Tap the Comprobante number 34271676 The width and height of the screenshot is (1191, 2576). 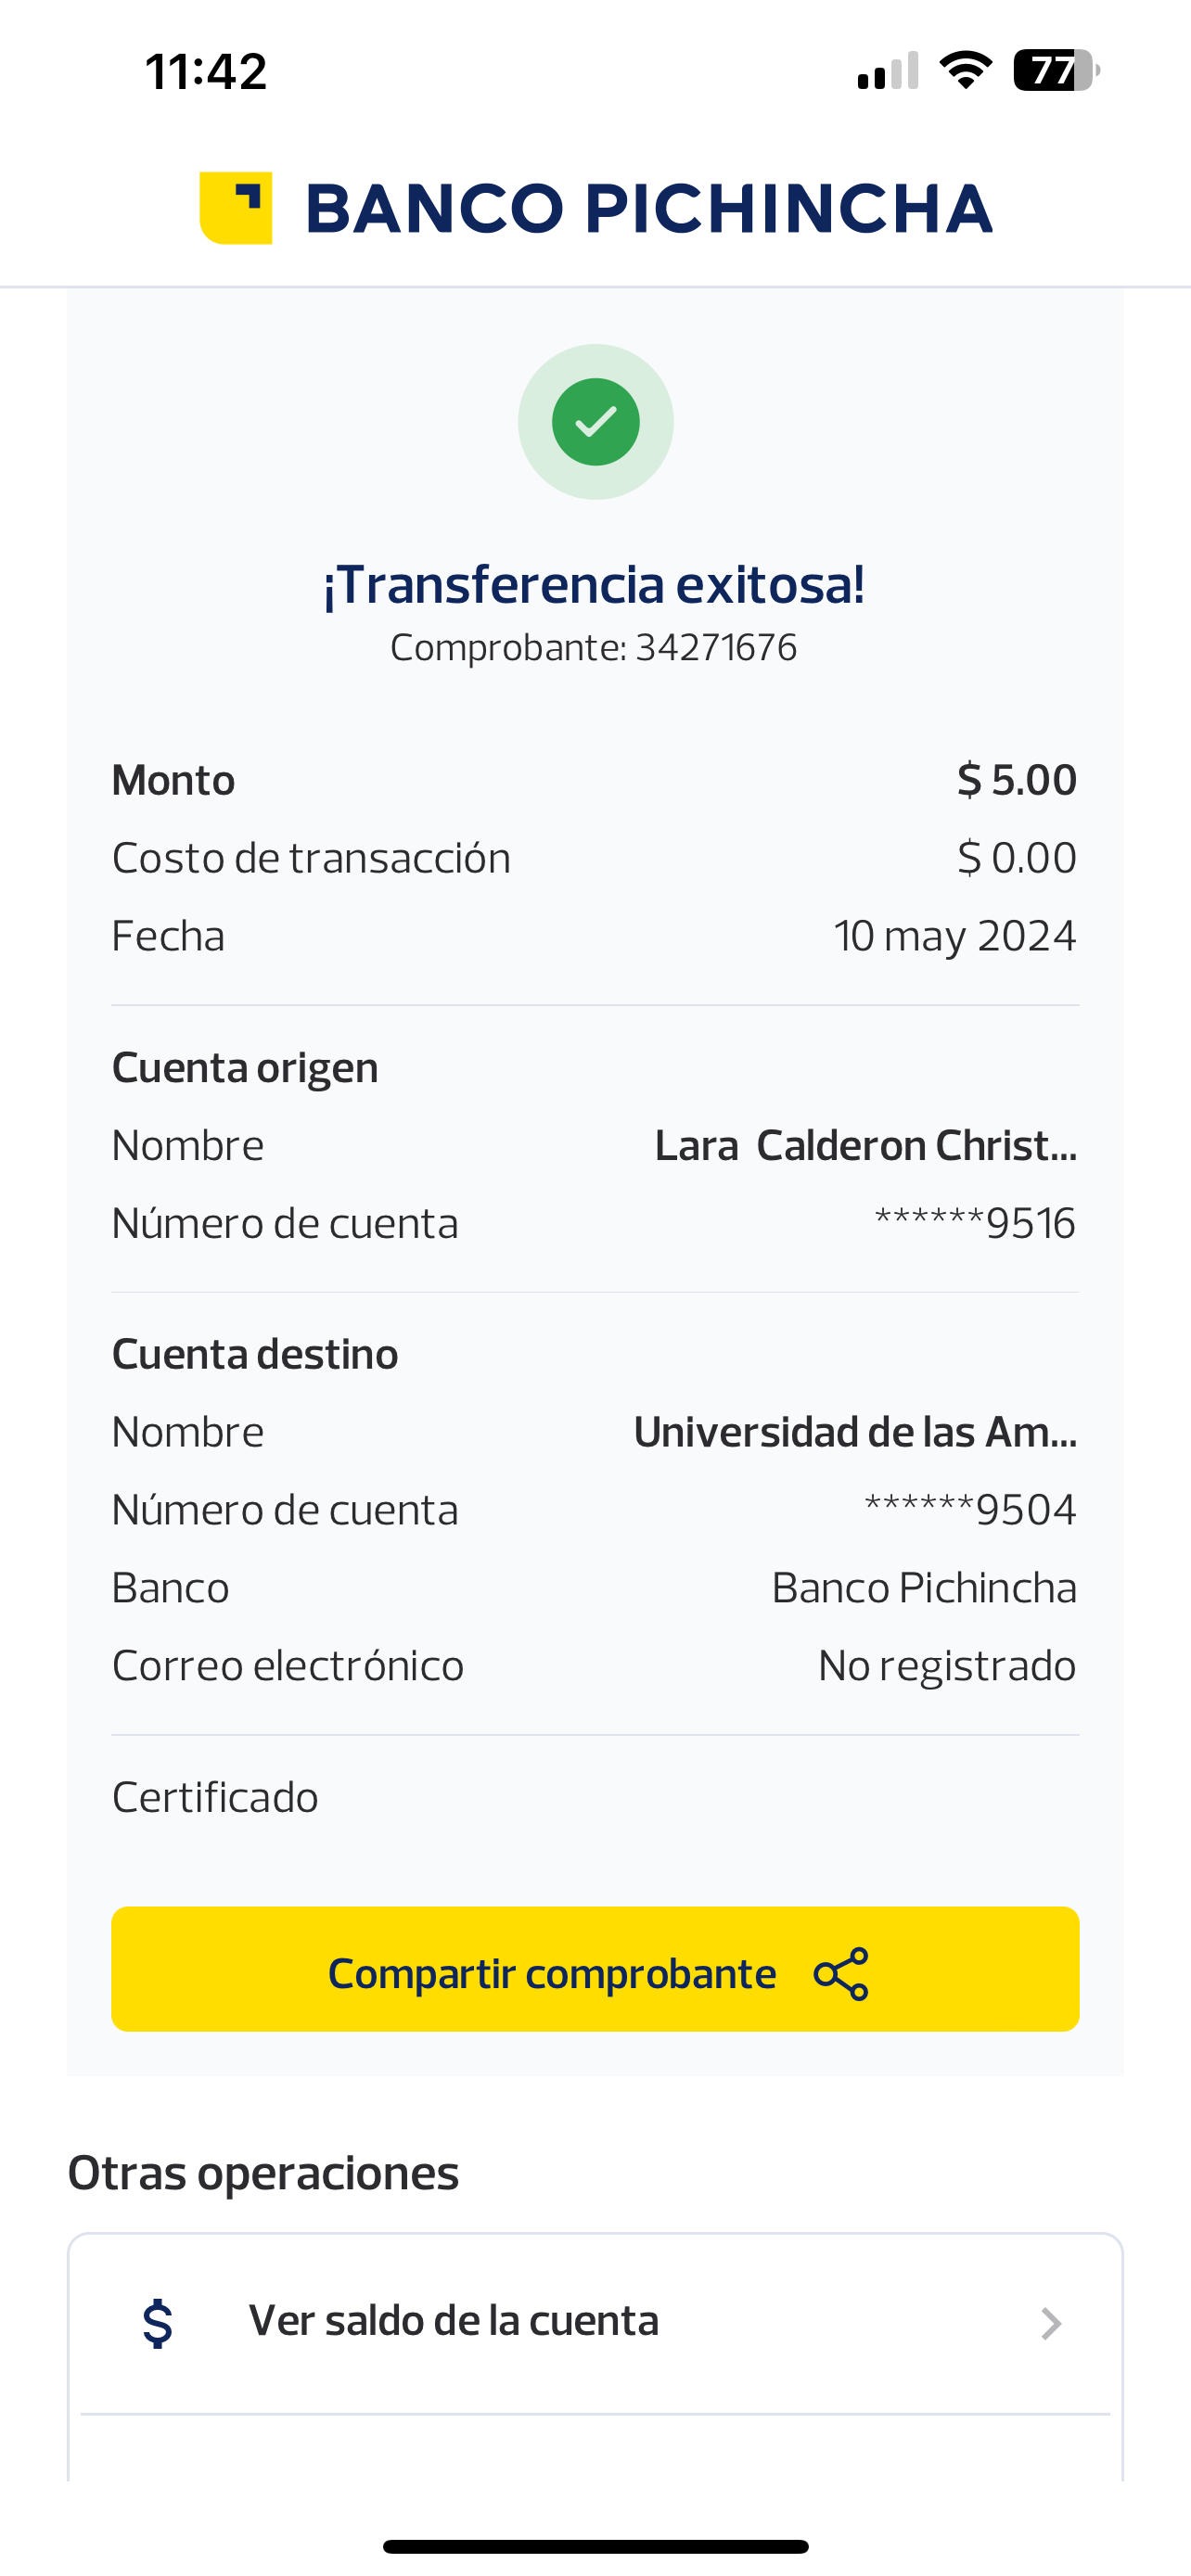coord(715,648)
